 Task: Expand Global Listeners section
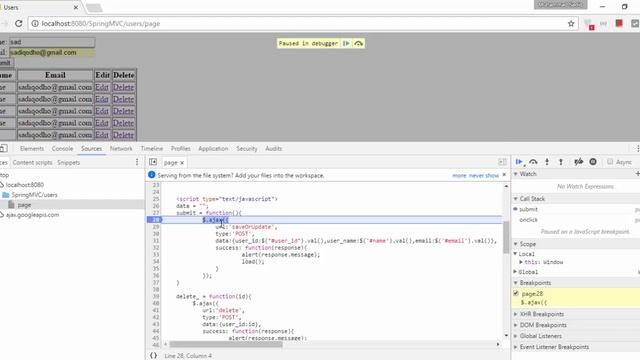tap(516, 336)
